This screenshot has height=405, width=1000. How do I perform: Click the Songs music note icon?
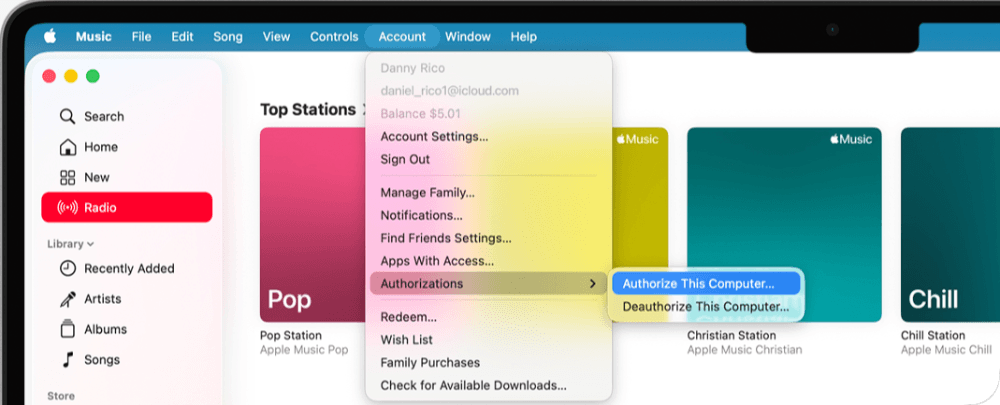(x=67, y=360)
